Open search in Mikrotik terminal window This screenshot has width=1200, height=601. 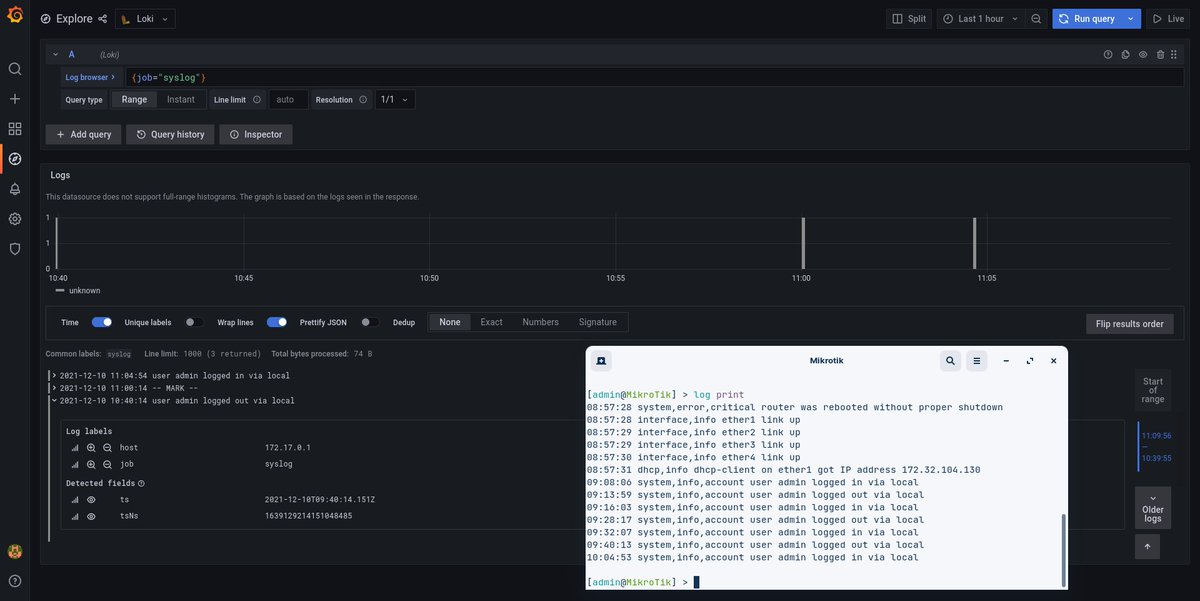click(x=950, y=360)
